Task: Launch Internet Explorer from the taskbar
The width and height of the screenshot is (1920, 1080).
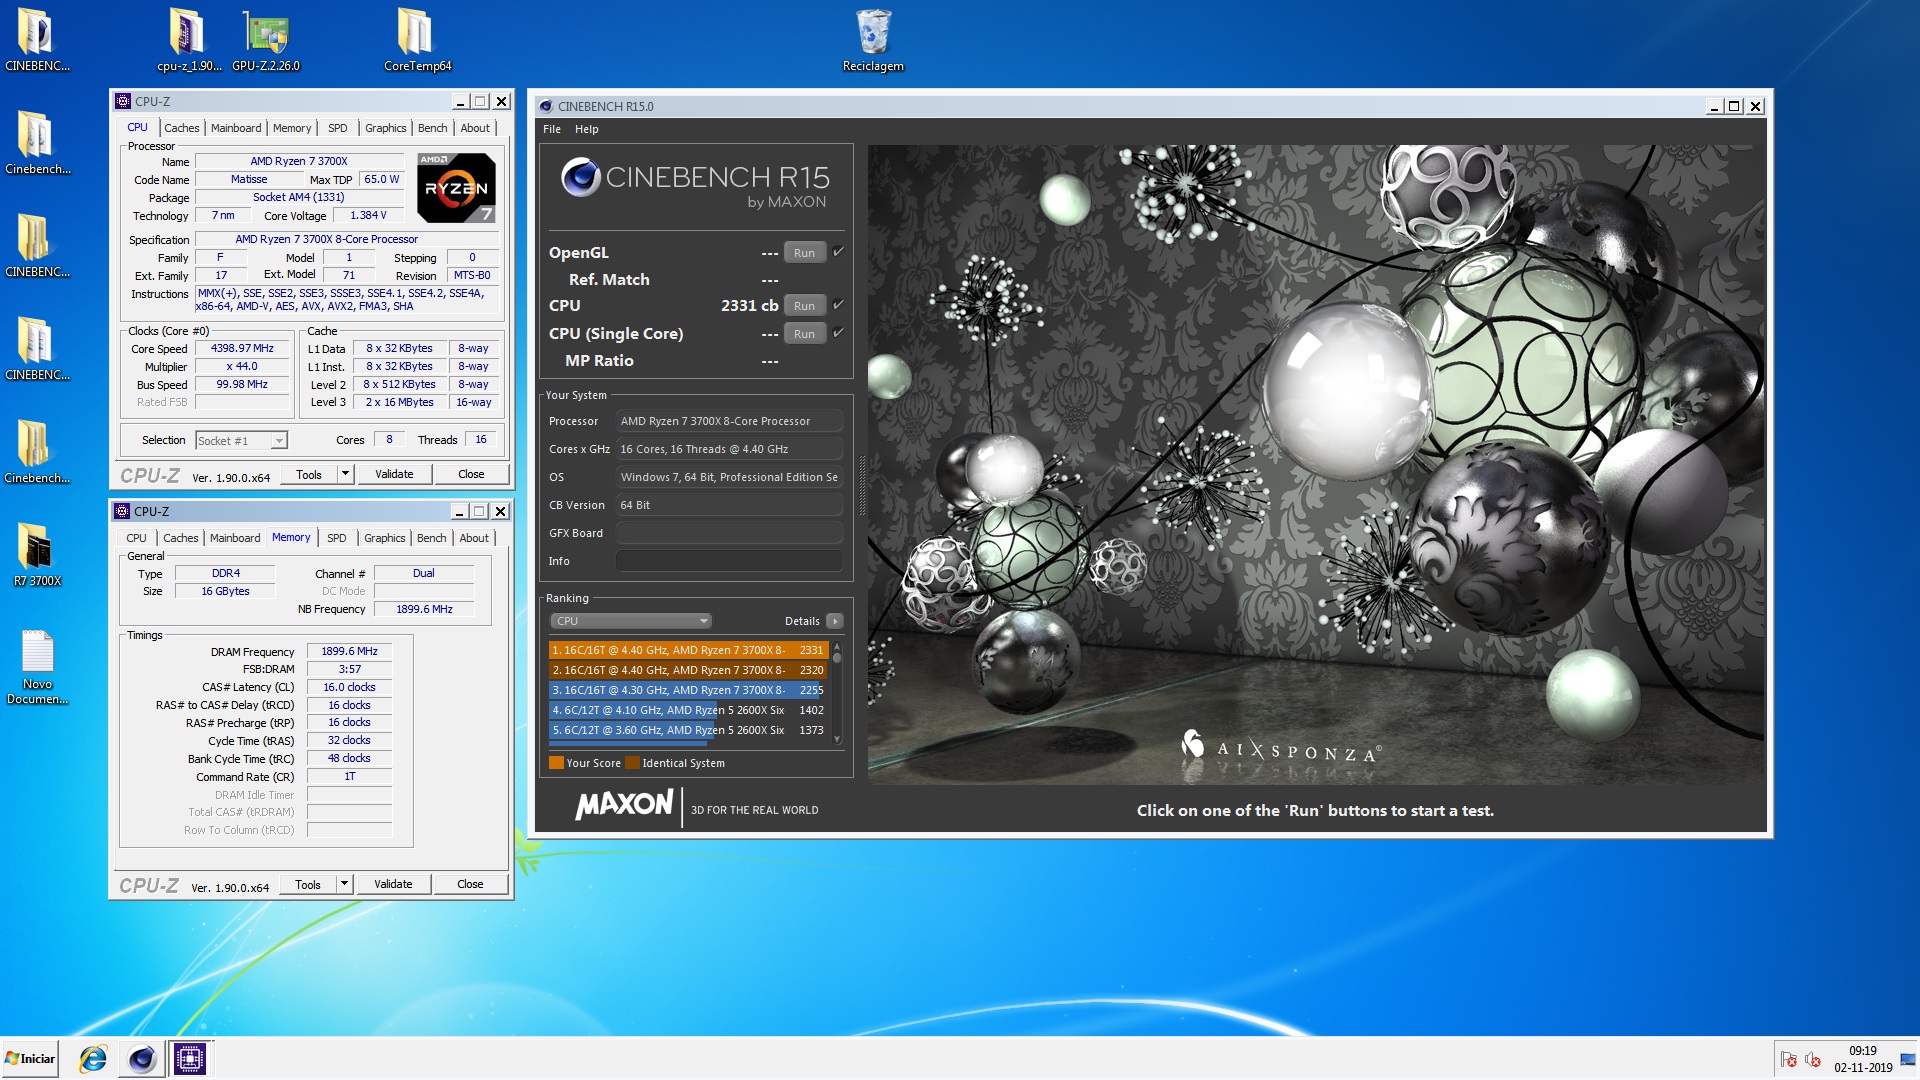Action: [x=93, y=1058]
